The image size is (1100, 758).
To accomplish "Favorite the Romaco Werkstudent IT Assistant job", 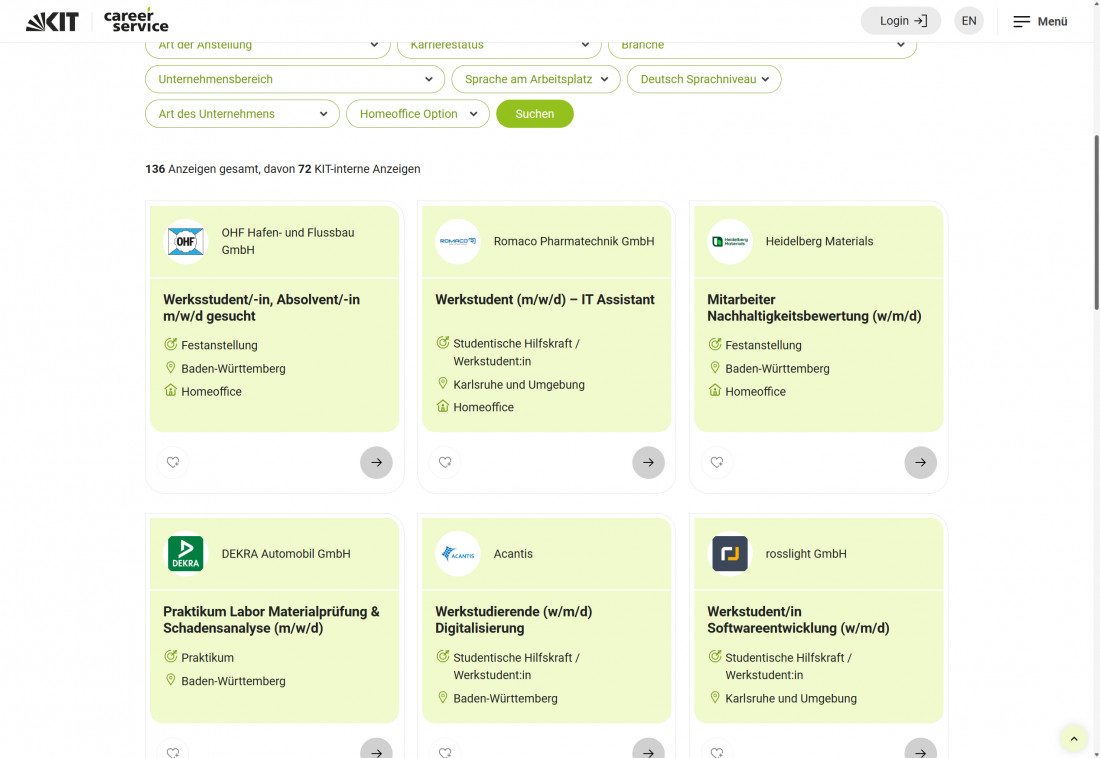I will (445, 462).
